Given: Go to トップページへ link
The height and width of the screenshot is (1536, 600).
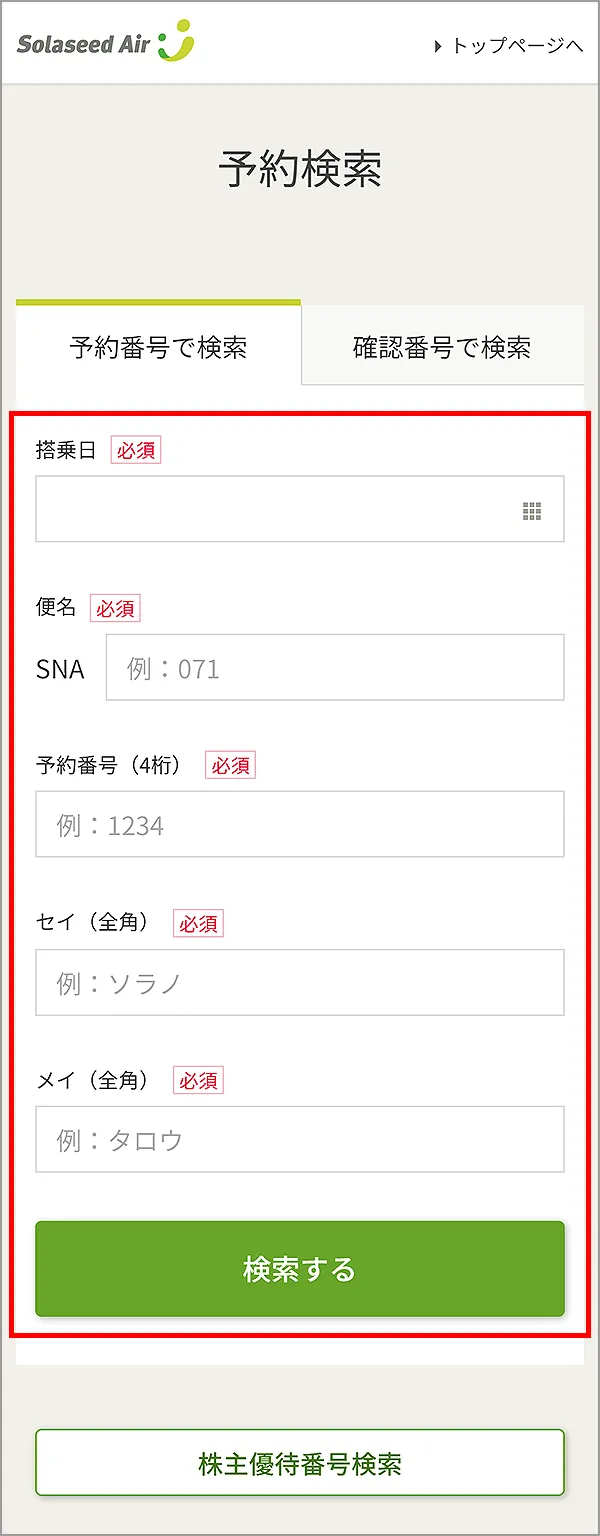Looking at the screenshot, I should [508, 46].
